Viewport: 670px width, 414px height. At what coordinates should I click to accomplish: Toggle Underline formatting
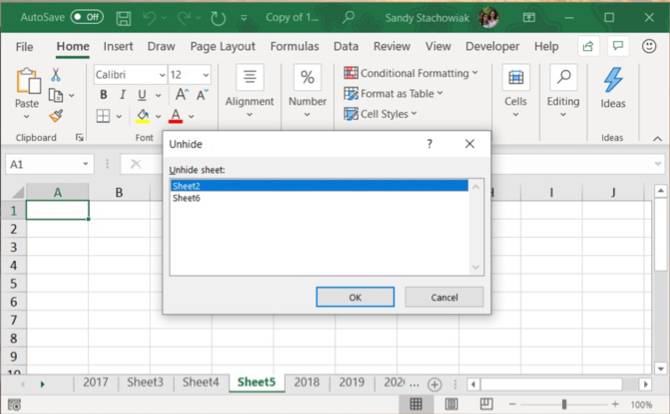point(142,95)
